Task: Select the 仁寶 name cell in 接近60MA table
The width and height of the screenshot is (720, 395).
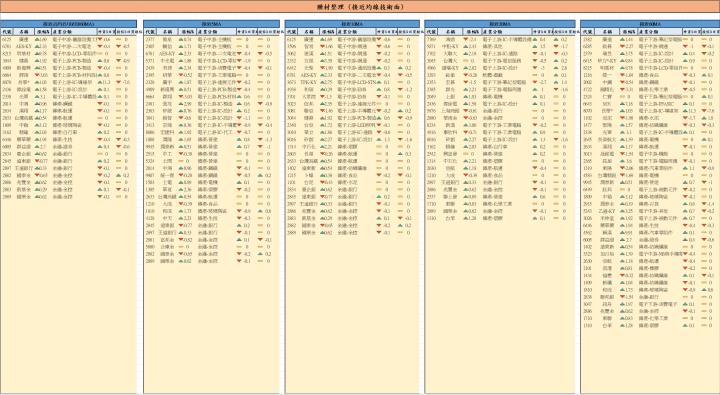Action: [607, 96]
